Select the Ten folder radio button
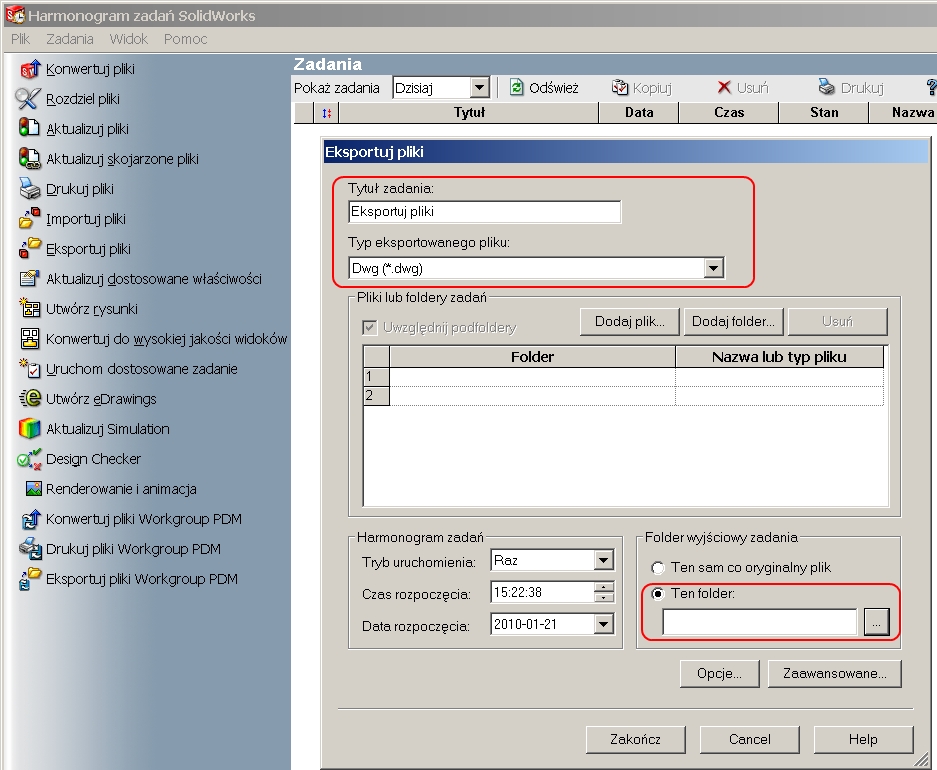This screenshot has width=937, height=770. coord(658,594)
